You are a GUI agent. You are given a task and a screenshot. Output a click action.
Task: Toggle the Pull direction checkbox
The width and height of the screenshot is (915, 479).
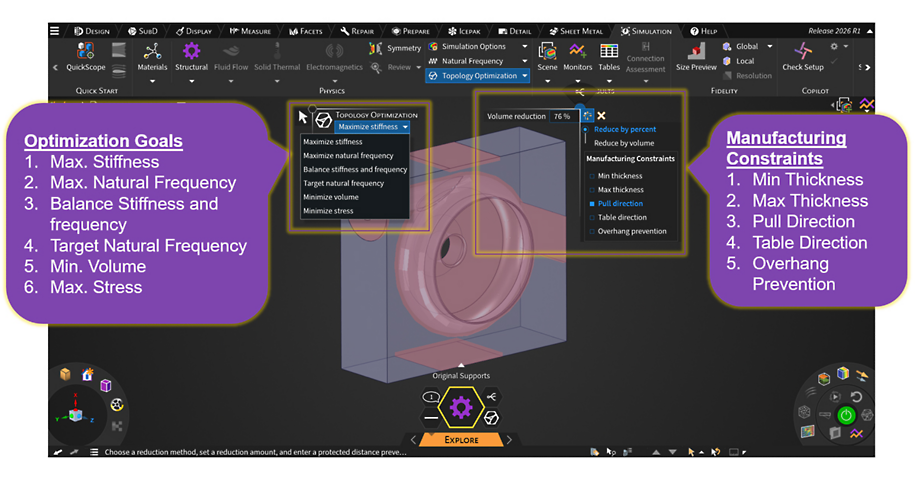click(592, 204)
